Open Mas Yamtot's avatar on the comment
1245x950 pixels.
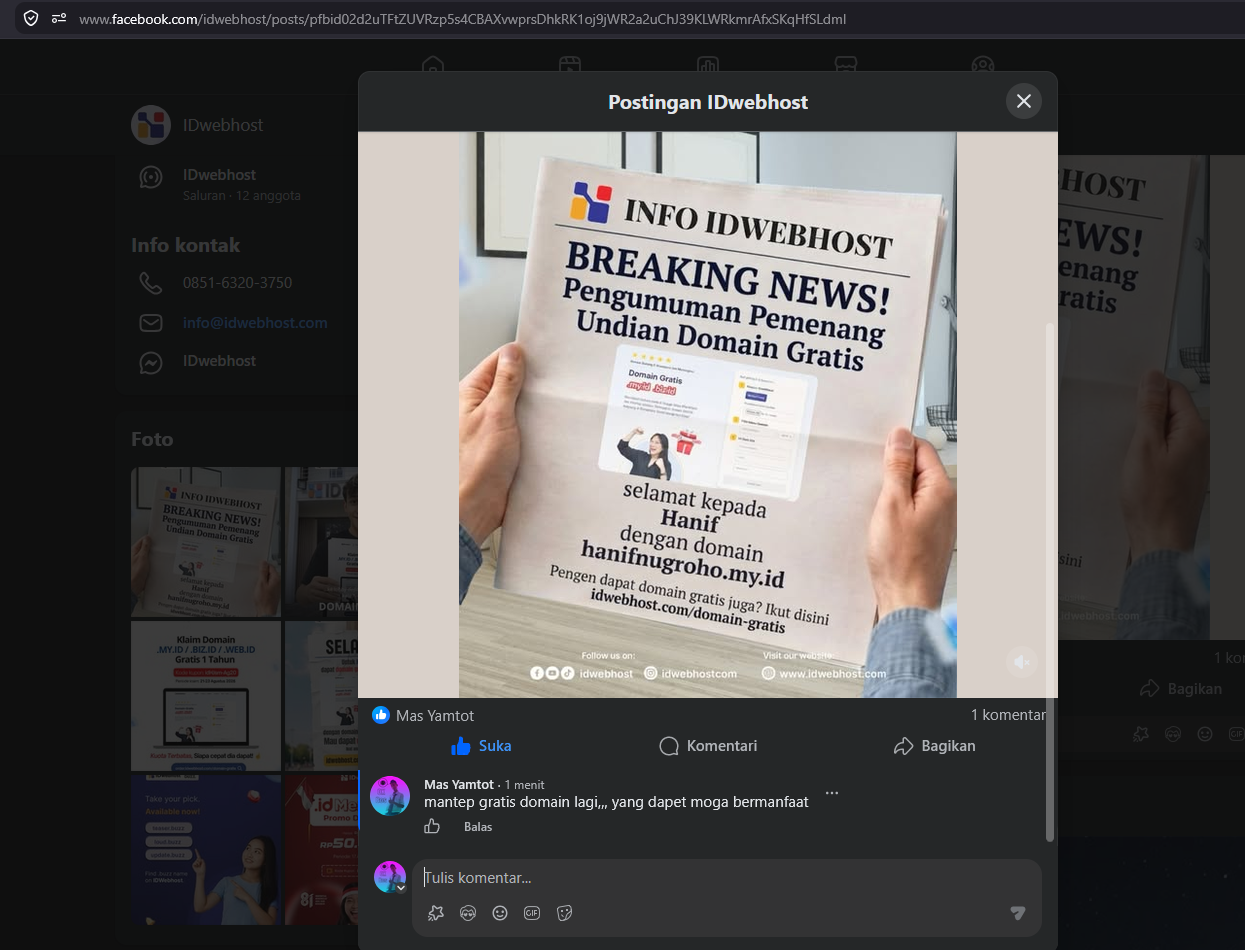pos(390,796)
